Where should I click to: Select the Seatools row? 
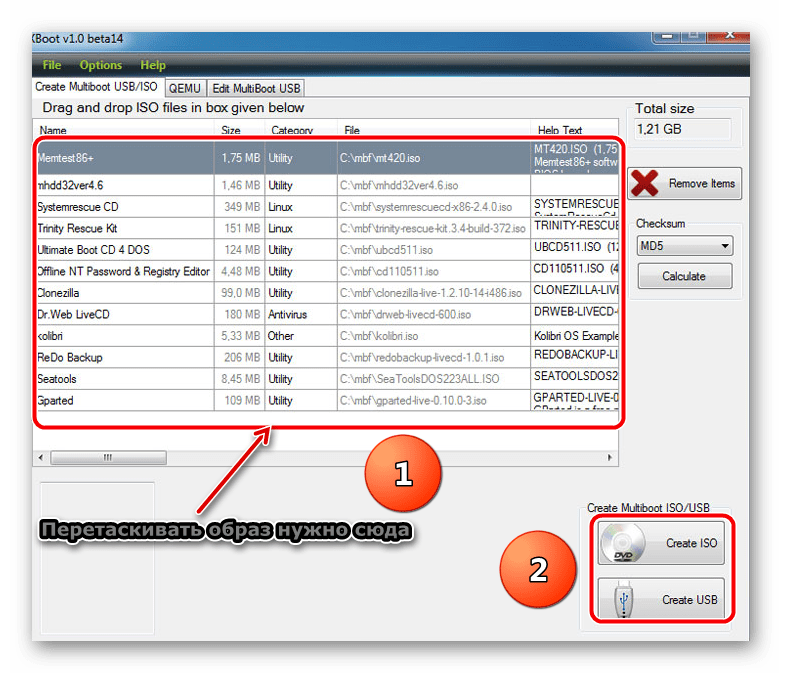coord(328,379)
